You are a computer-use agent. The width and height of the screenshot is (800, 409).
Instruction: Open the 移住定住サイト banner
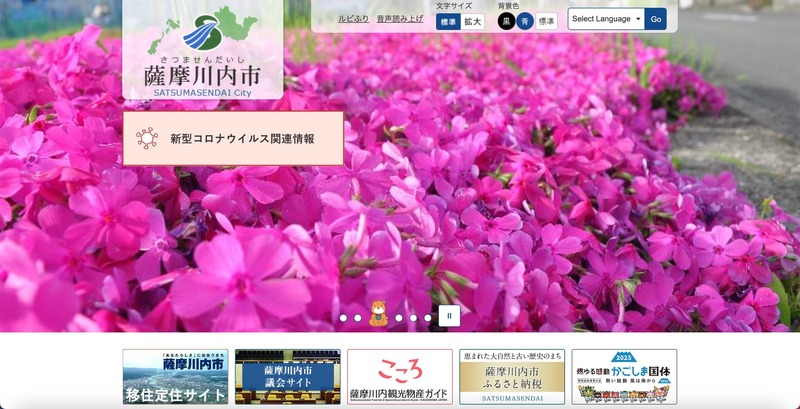pos(175,376)
